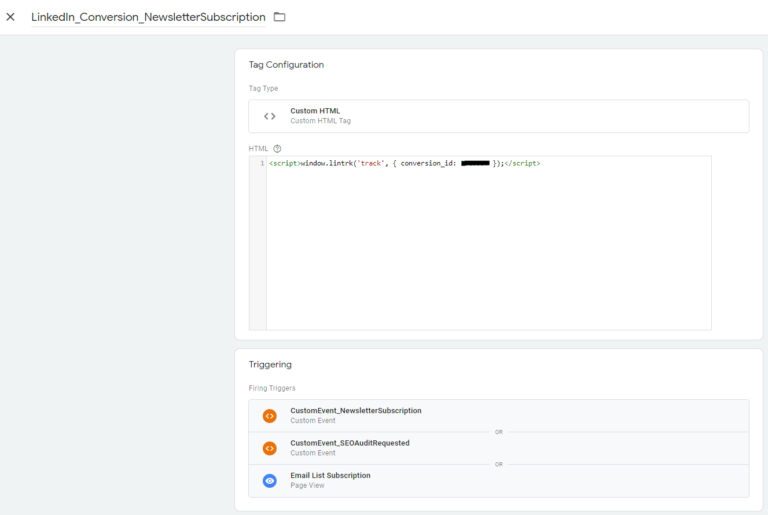
Task: Open the CustomEvent_NewsletterSubscription trigger
Action: [355, 411]
